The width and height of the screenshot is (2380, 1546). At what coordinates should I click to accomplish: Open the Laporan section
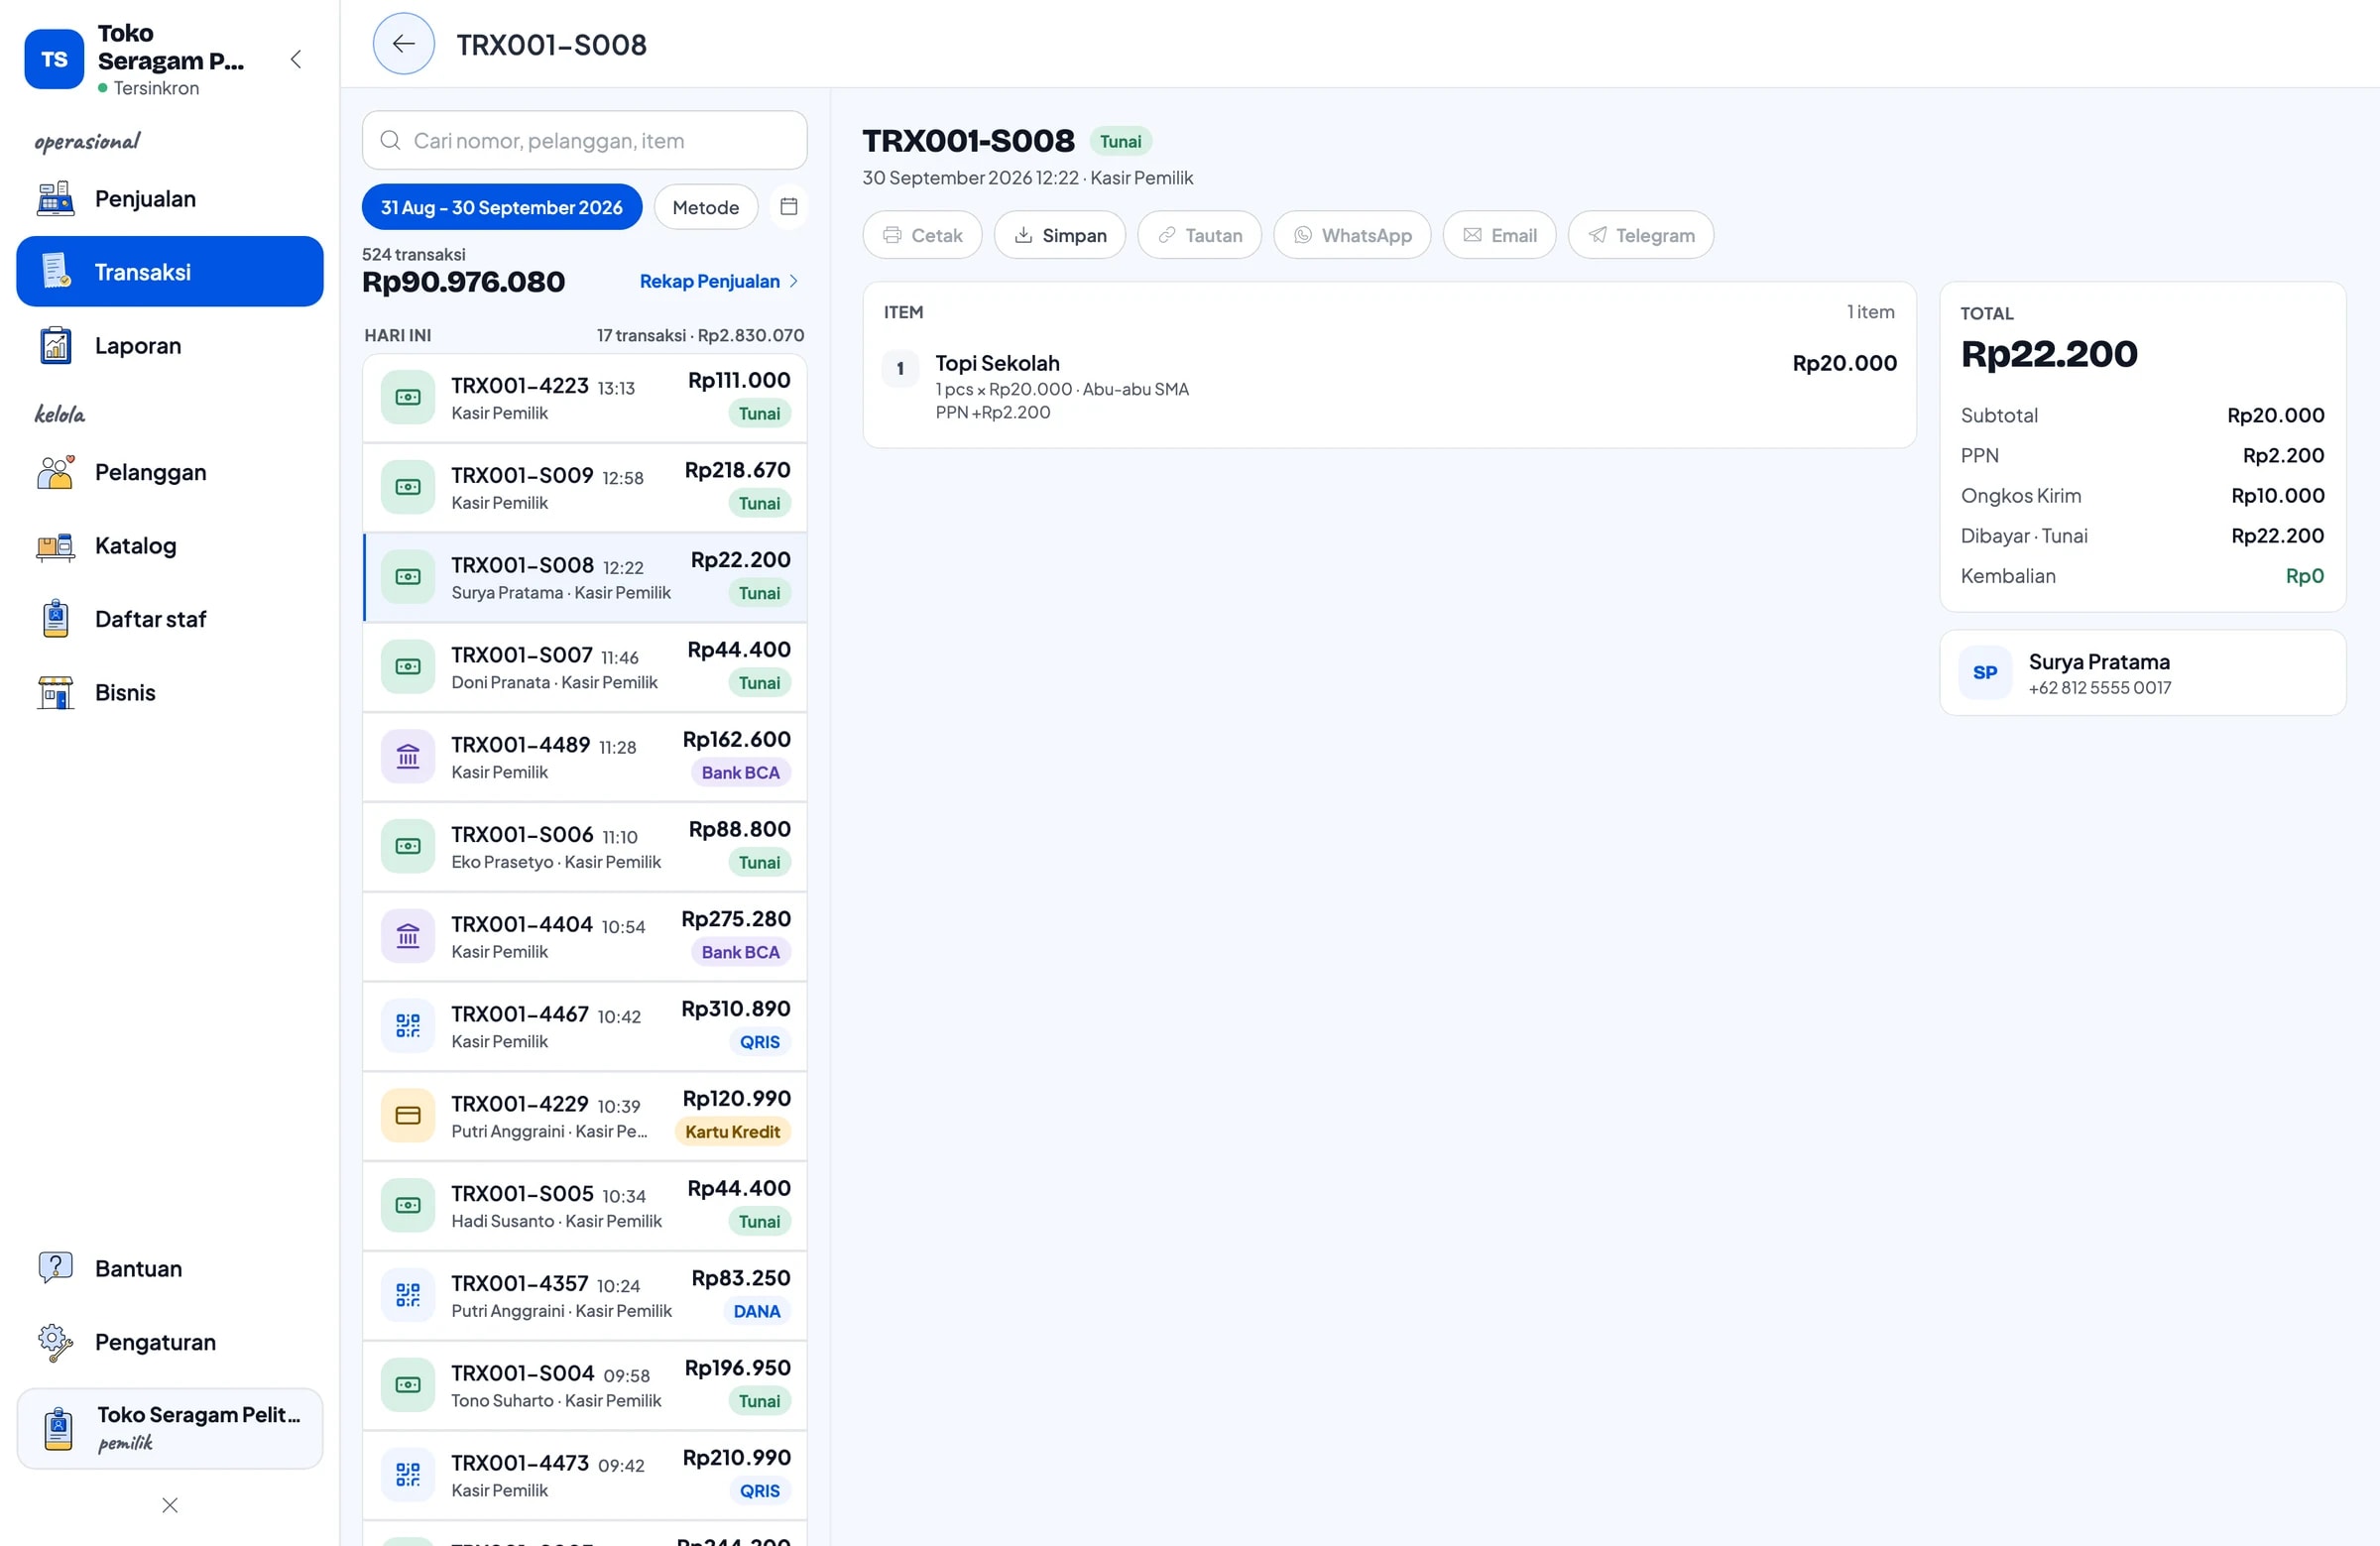[x=170, y=346]
